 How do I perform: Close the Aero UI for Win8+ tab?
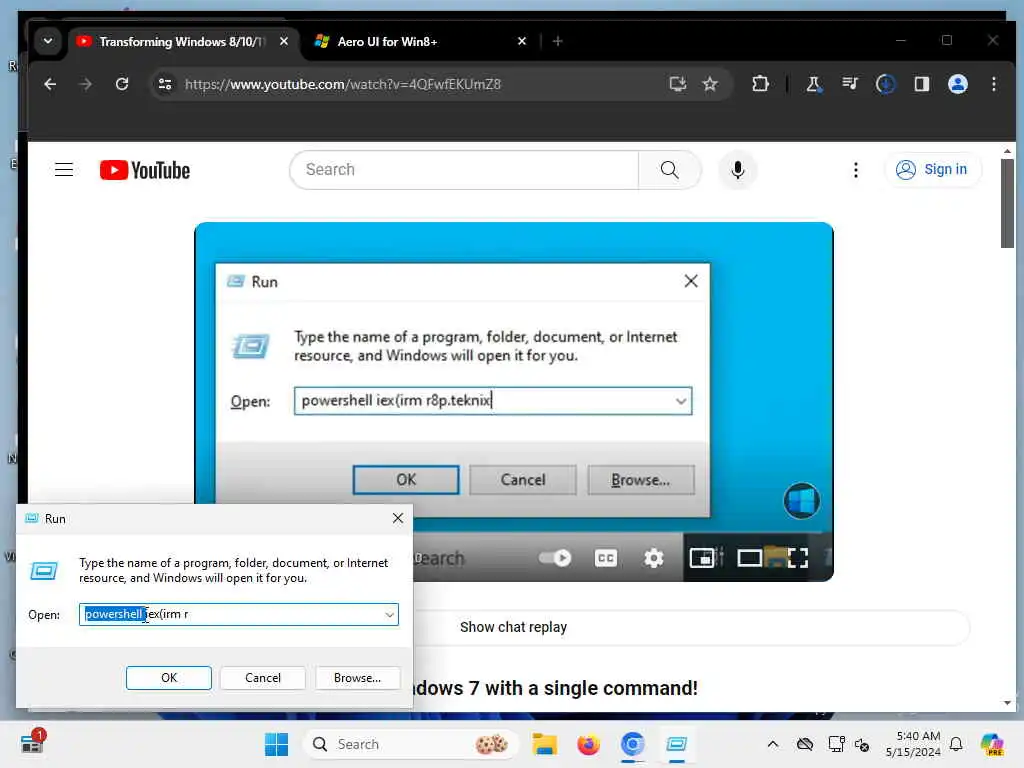(522, 41)
